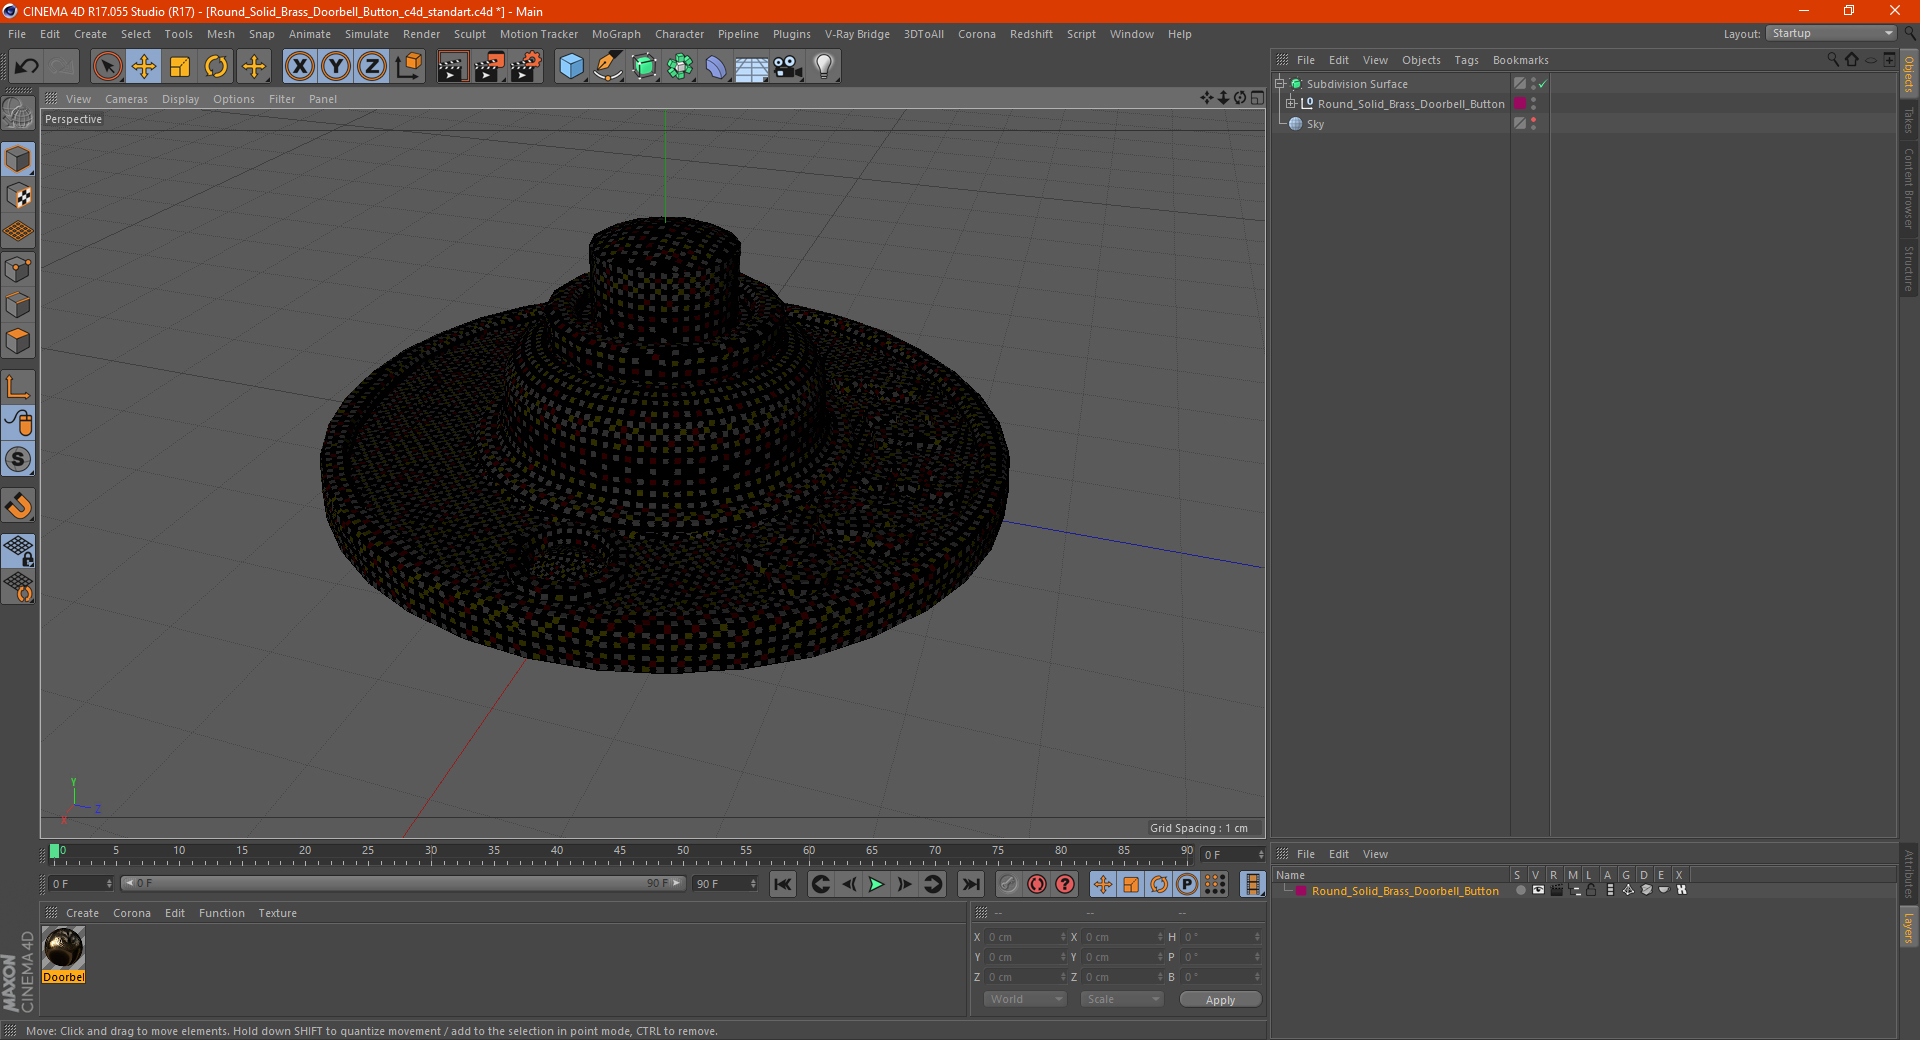Screen dimensions: 1920x1040
Task: Open the Spline pen tool
Action: tap(607, 67)
